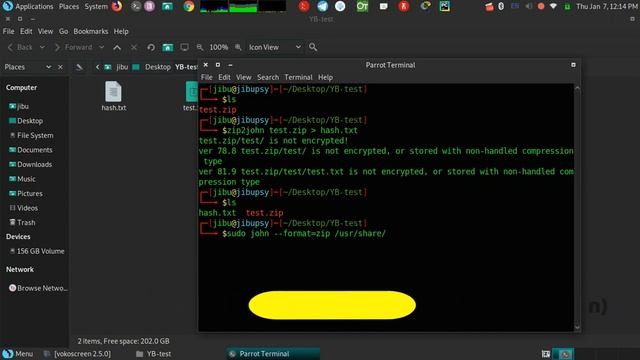Click the Zoom Out magnifier icon

pyautogui.click(x=200, y=47)
